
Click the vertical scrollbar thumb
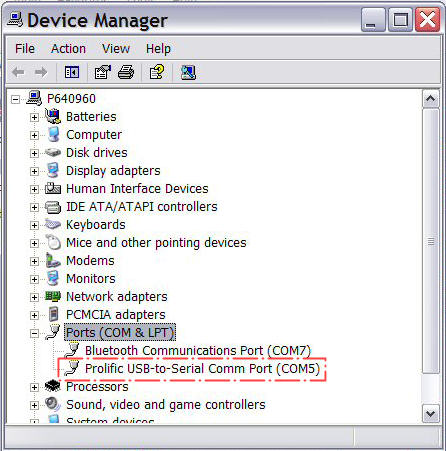click(431, 241)
